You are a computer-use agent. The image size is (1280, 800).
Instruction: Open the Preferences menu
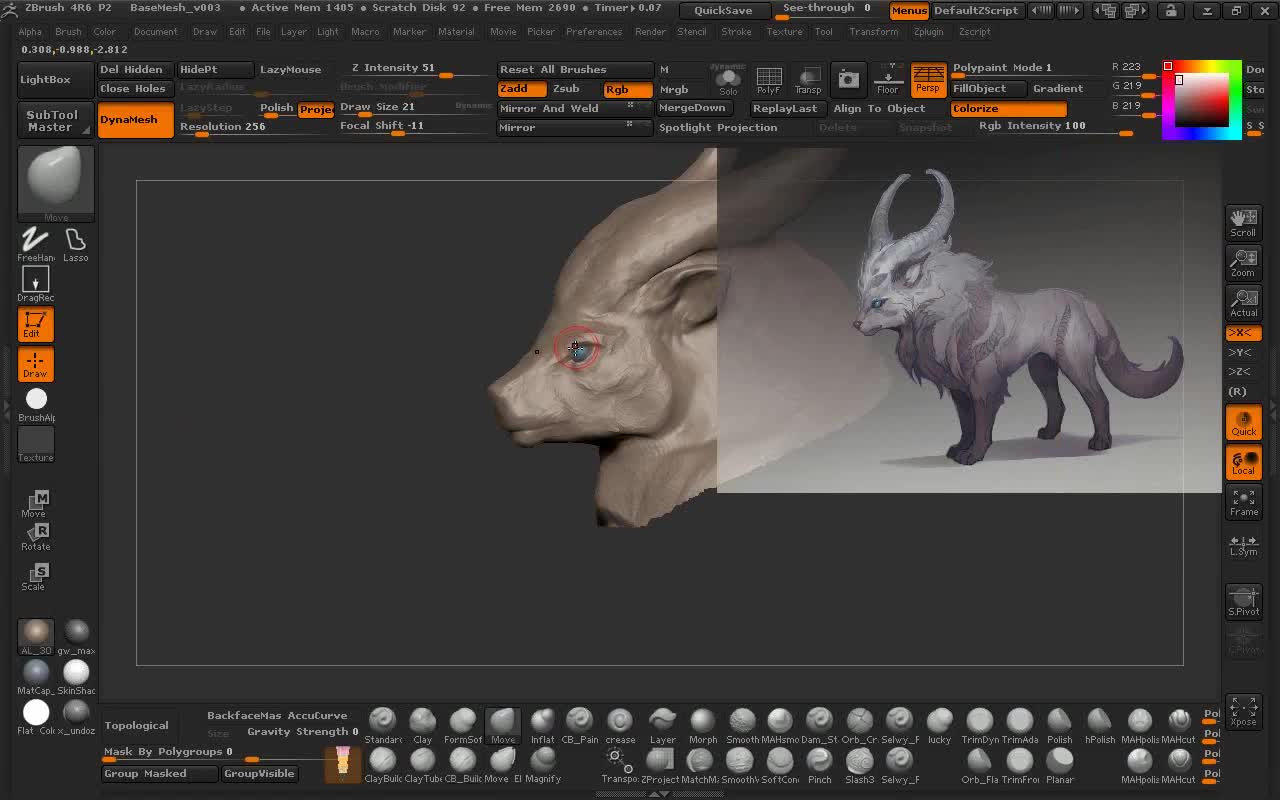tap(594, 32)
